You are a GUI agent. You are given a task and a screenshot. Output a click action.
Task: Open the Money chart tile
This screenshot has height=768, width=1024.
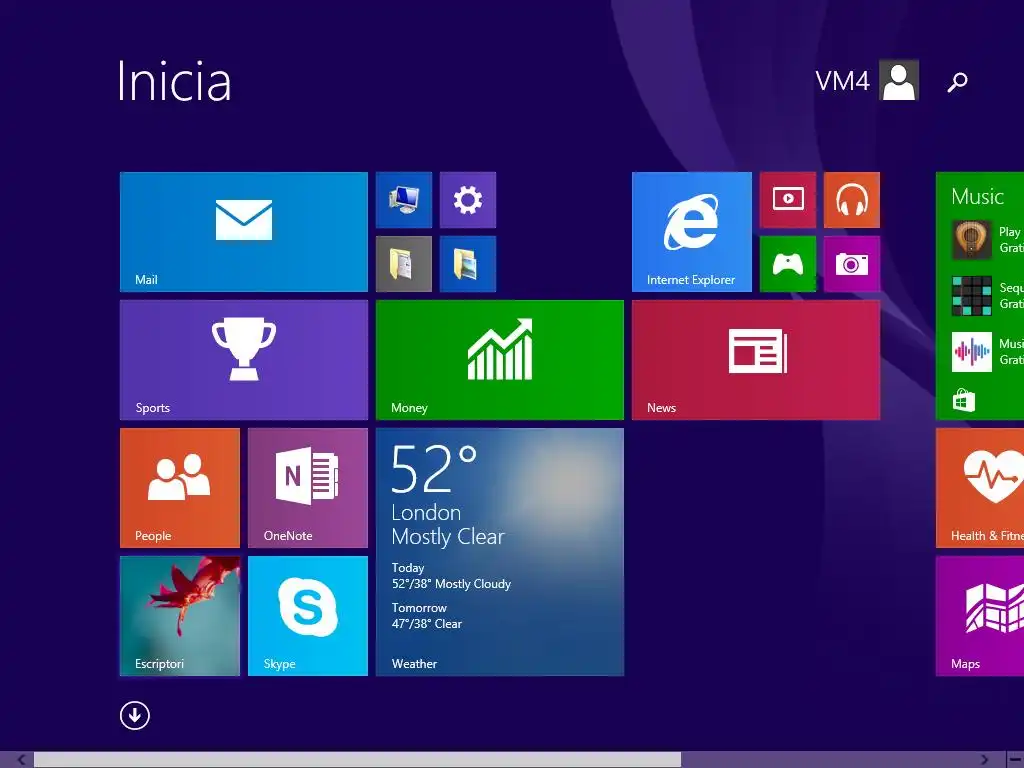pyautogui.click(x=500, y=360)
